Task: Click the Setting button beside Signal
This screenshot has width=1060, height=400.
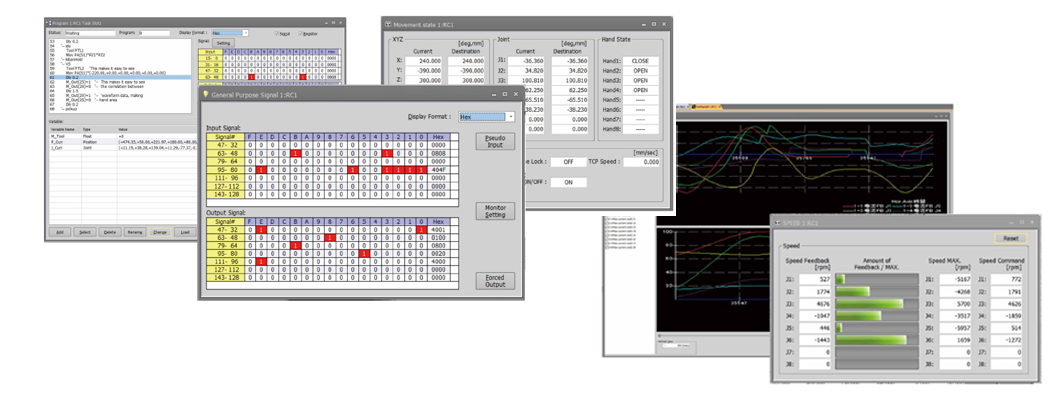Action: (x=224, y=43)
